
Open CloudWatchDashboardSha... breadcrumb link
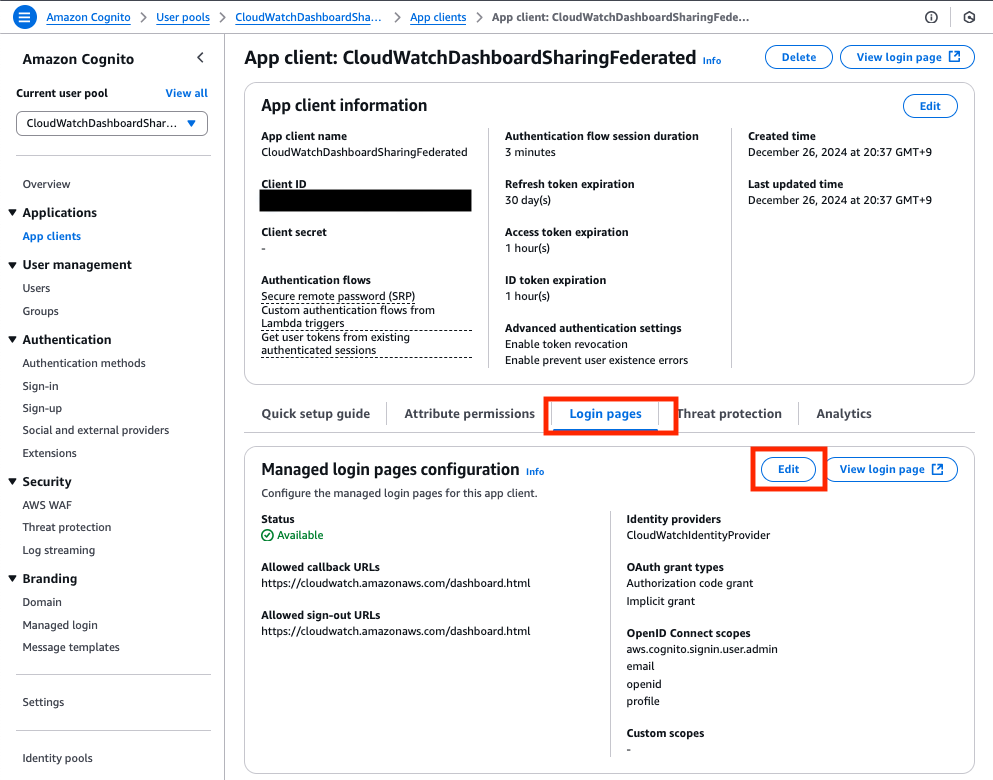tap(308, 17)
